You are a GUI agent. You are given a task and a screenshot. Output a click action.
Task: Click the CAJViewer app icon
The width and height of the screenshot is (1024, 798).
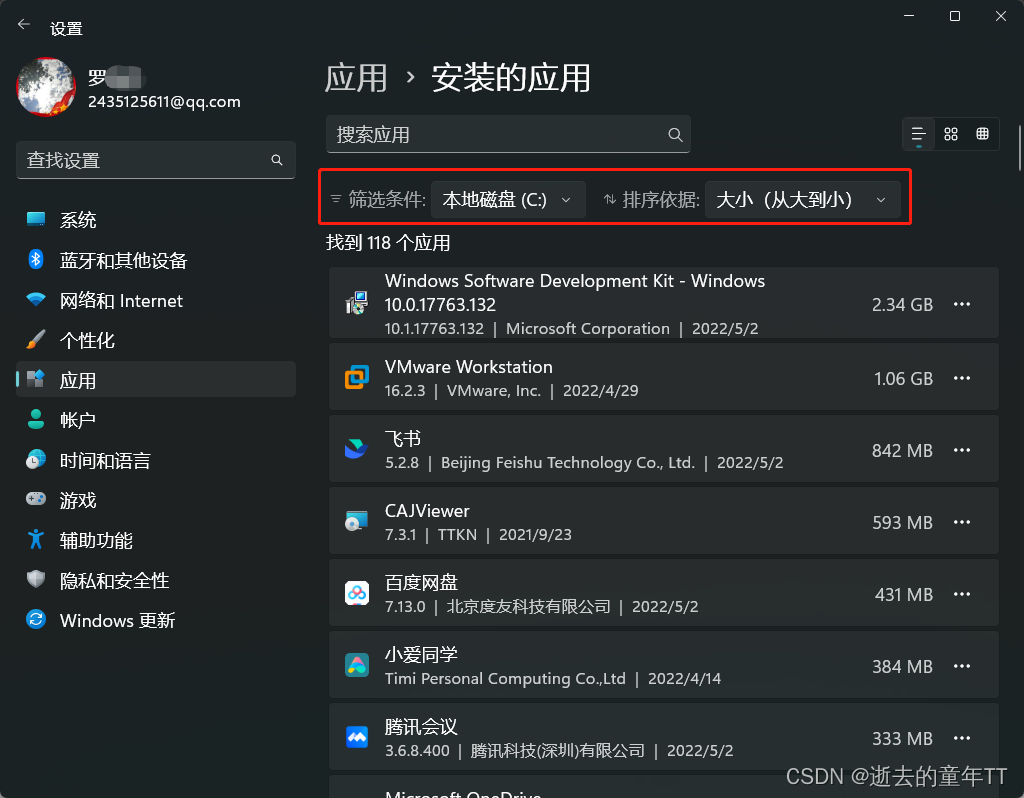tap(357, 521)
